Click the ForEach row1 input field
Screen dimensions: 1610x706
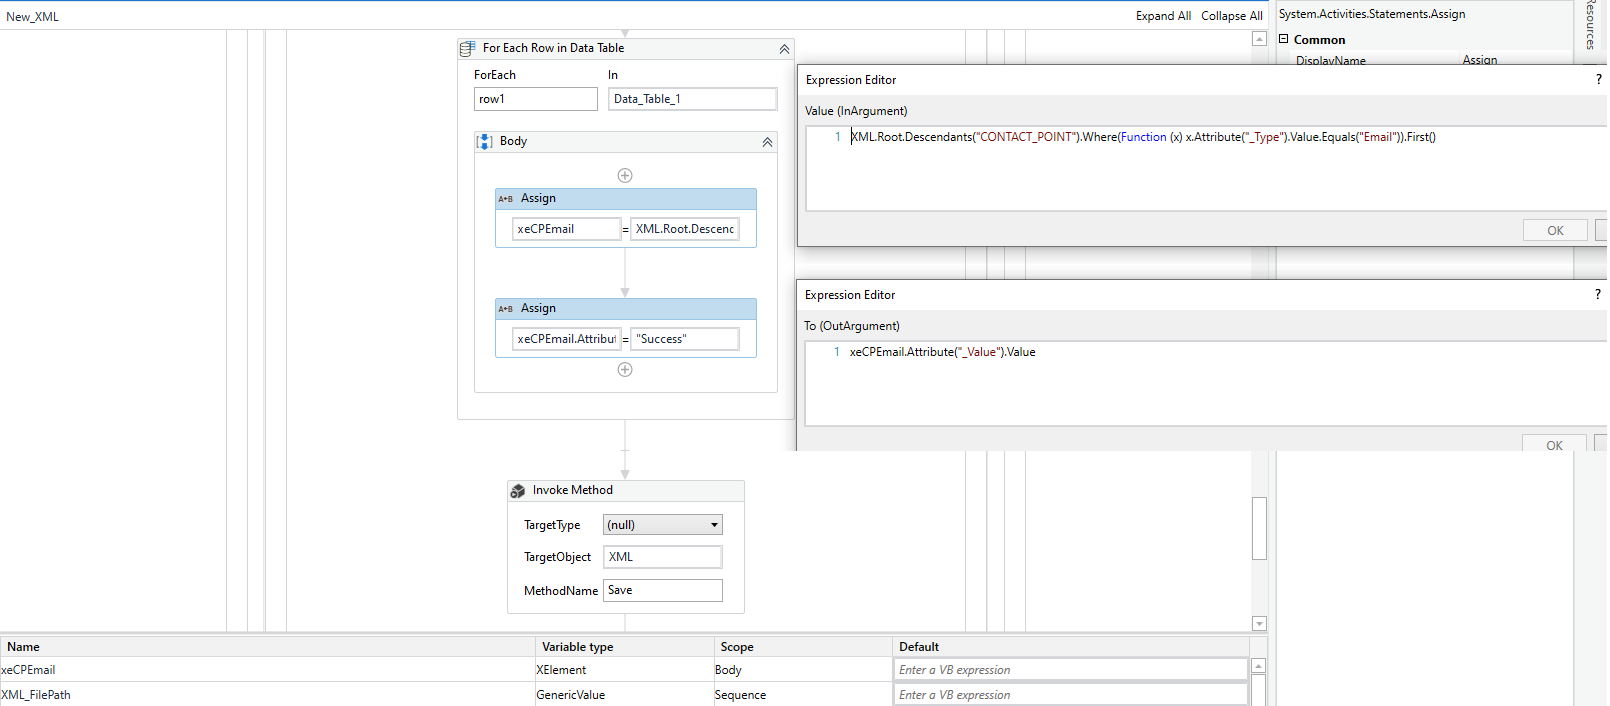[x=536, y=99]
